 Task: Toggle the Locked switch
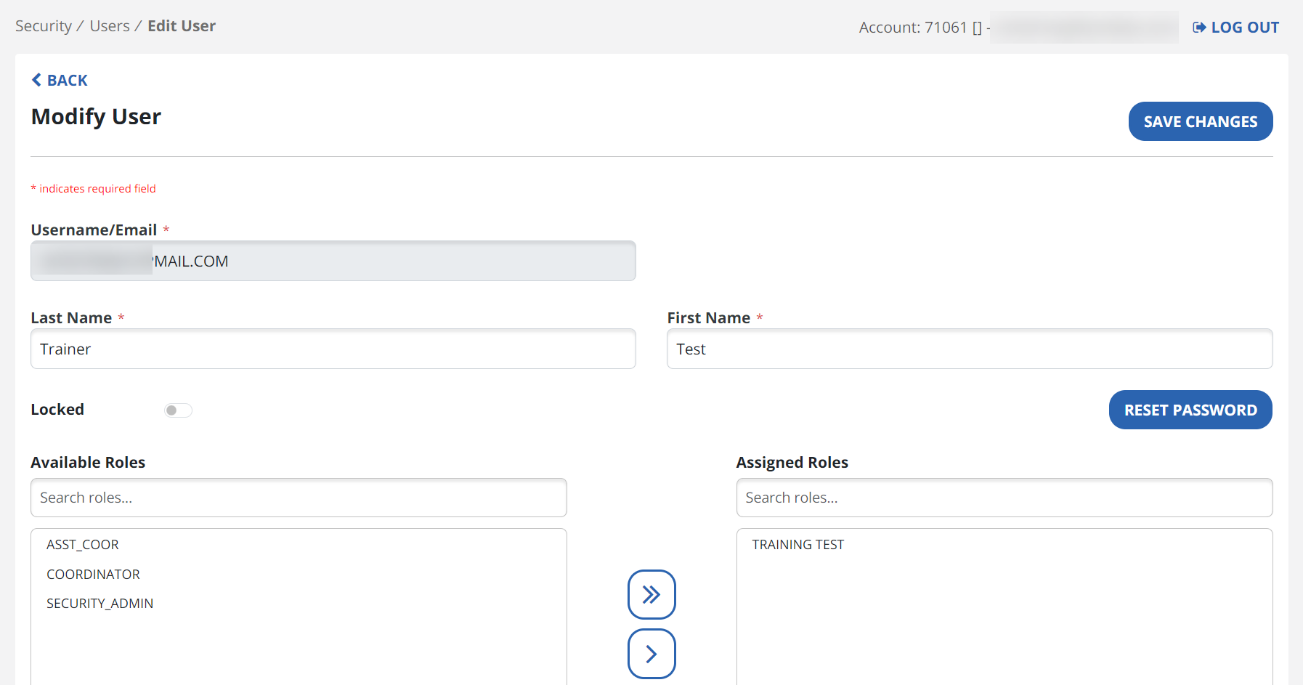pyautogui.click(x=178, y=410)
